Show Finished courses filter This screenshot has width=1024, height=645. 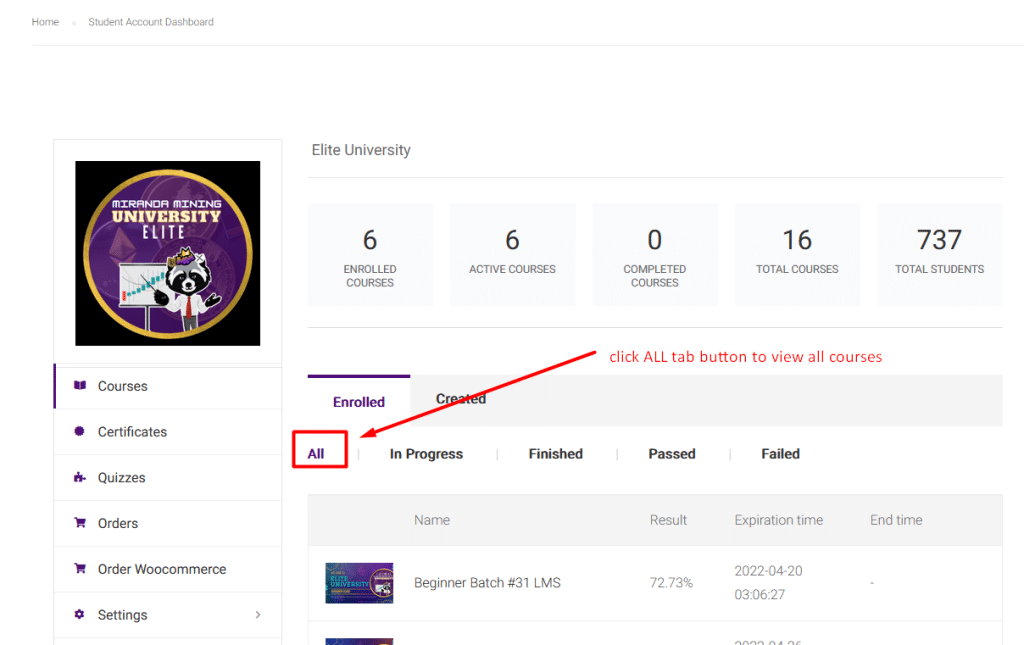555,454
